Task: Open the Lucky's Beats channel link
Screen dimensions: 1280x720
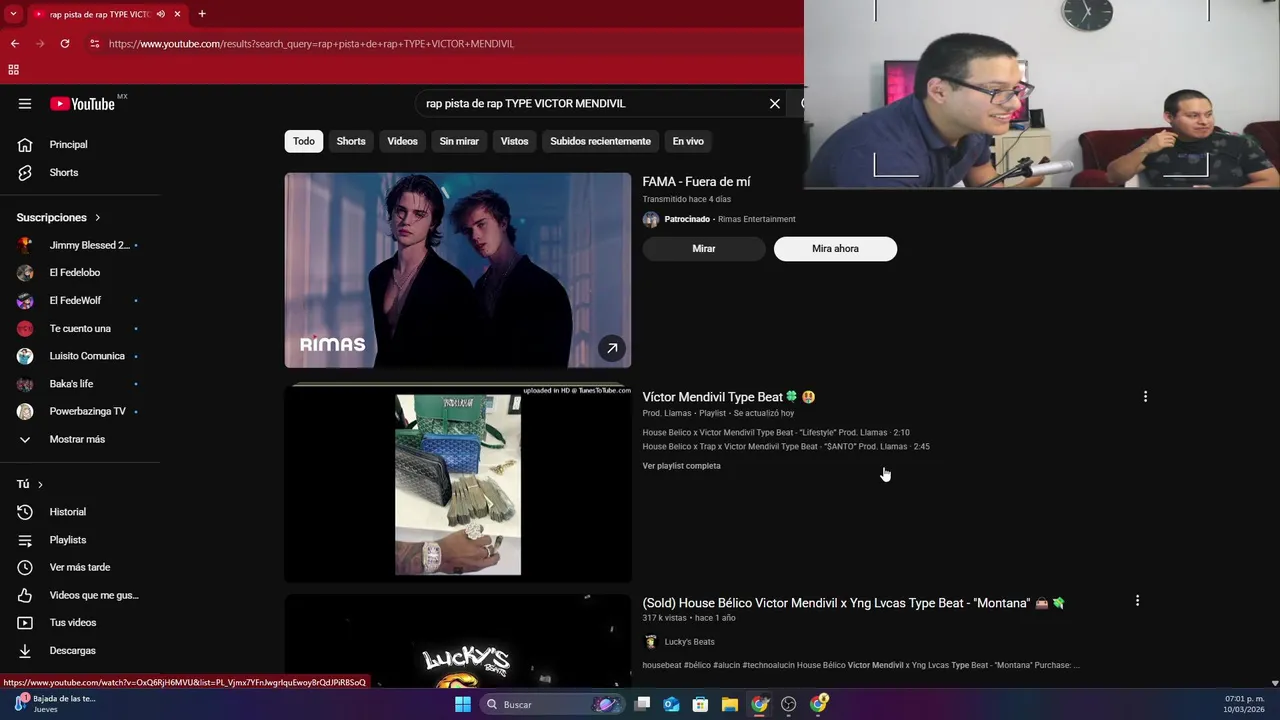Action: pos(689,642)
